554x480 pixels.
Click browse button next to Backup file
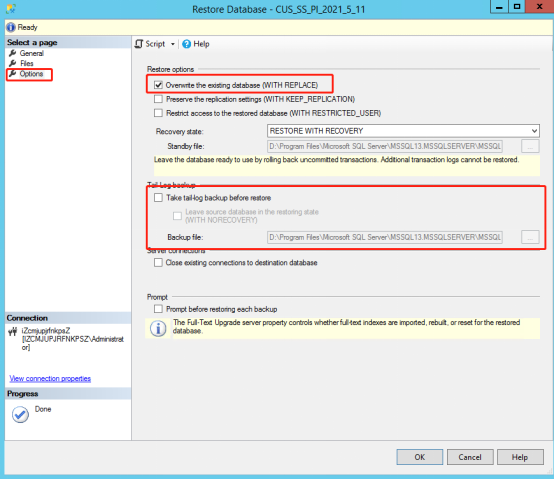click(530, 237)
